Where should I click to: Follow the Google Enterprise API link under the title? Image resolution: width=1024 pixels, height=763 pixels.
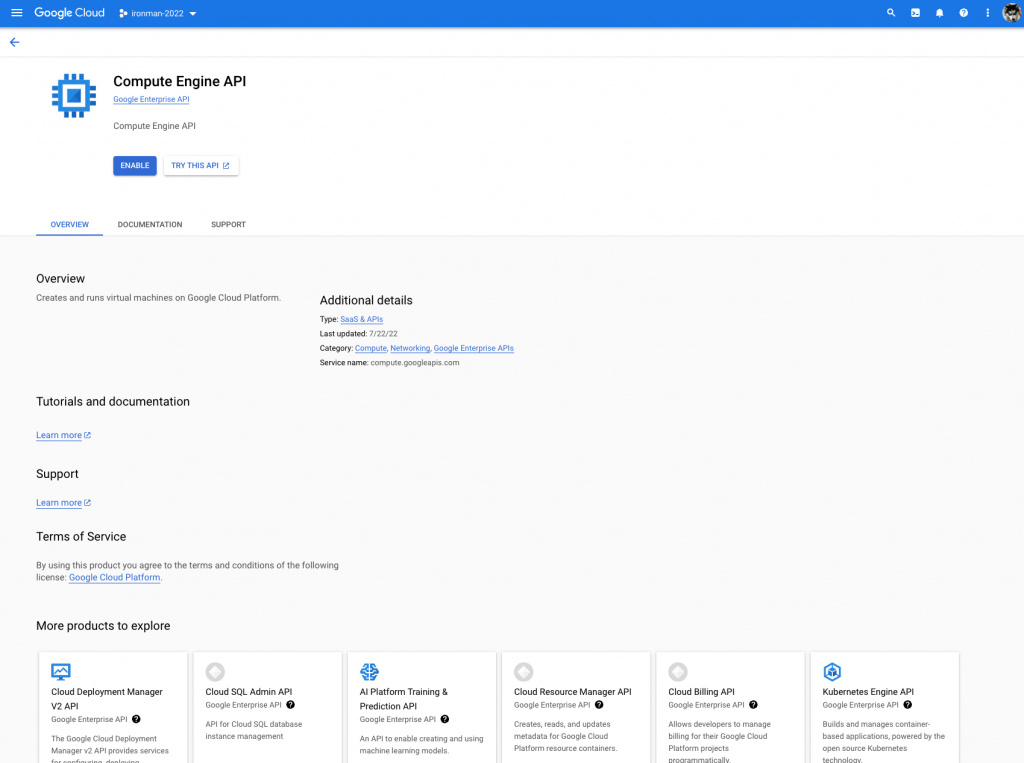point(152,99)
